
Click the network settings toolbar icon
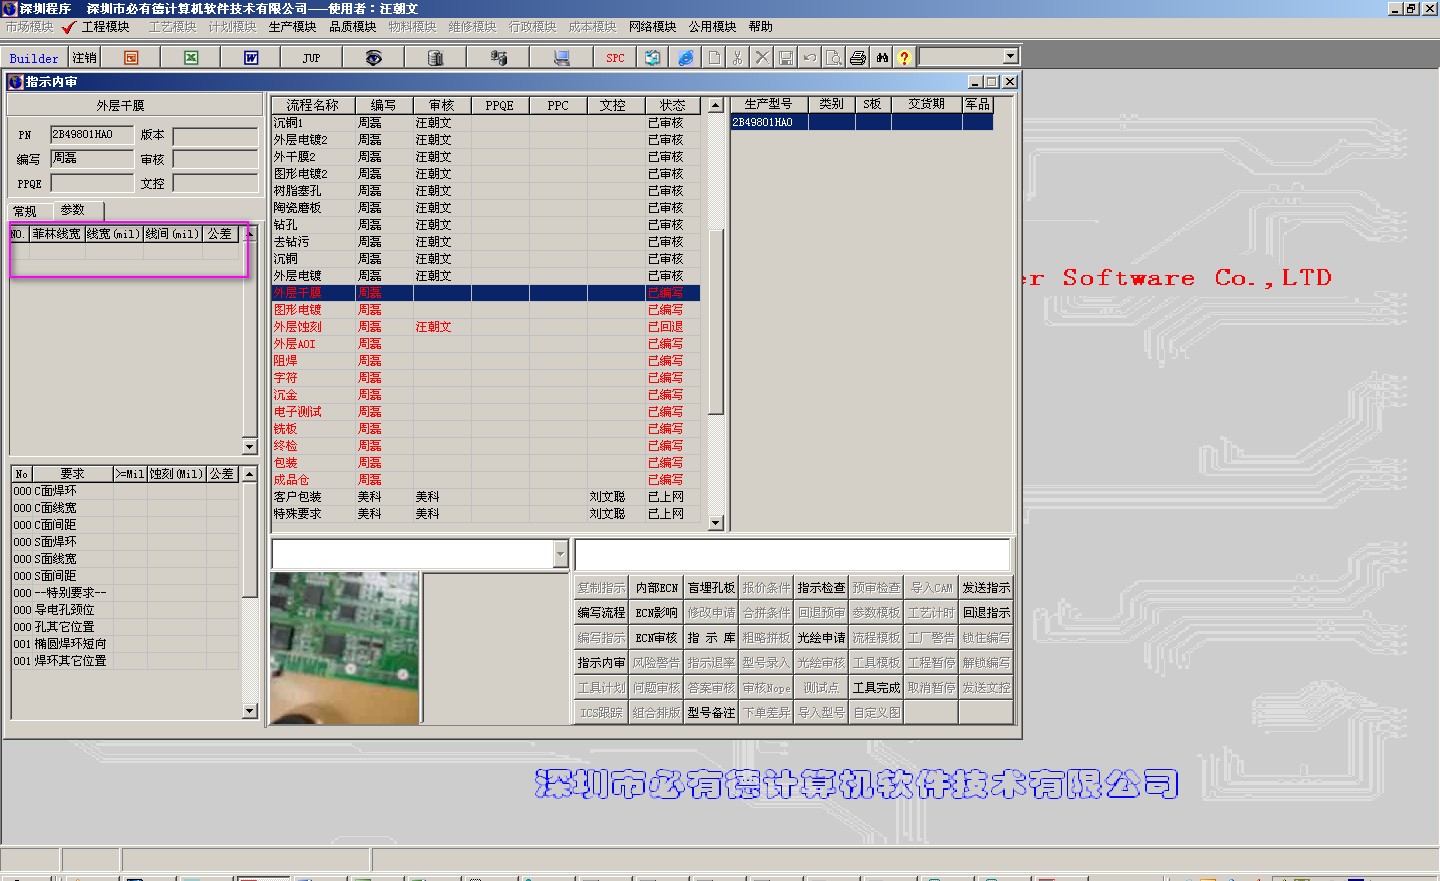(x=498, y=58)
